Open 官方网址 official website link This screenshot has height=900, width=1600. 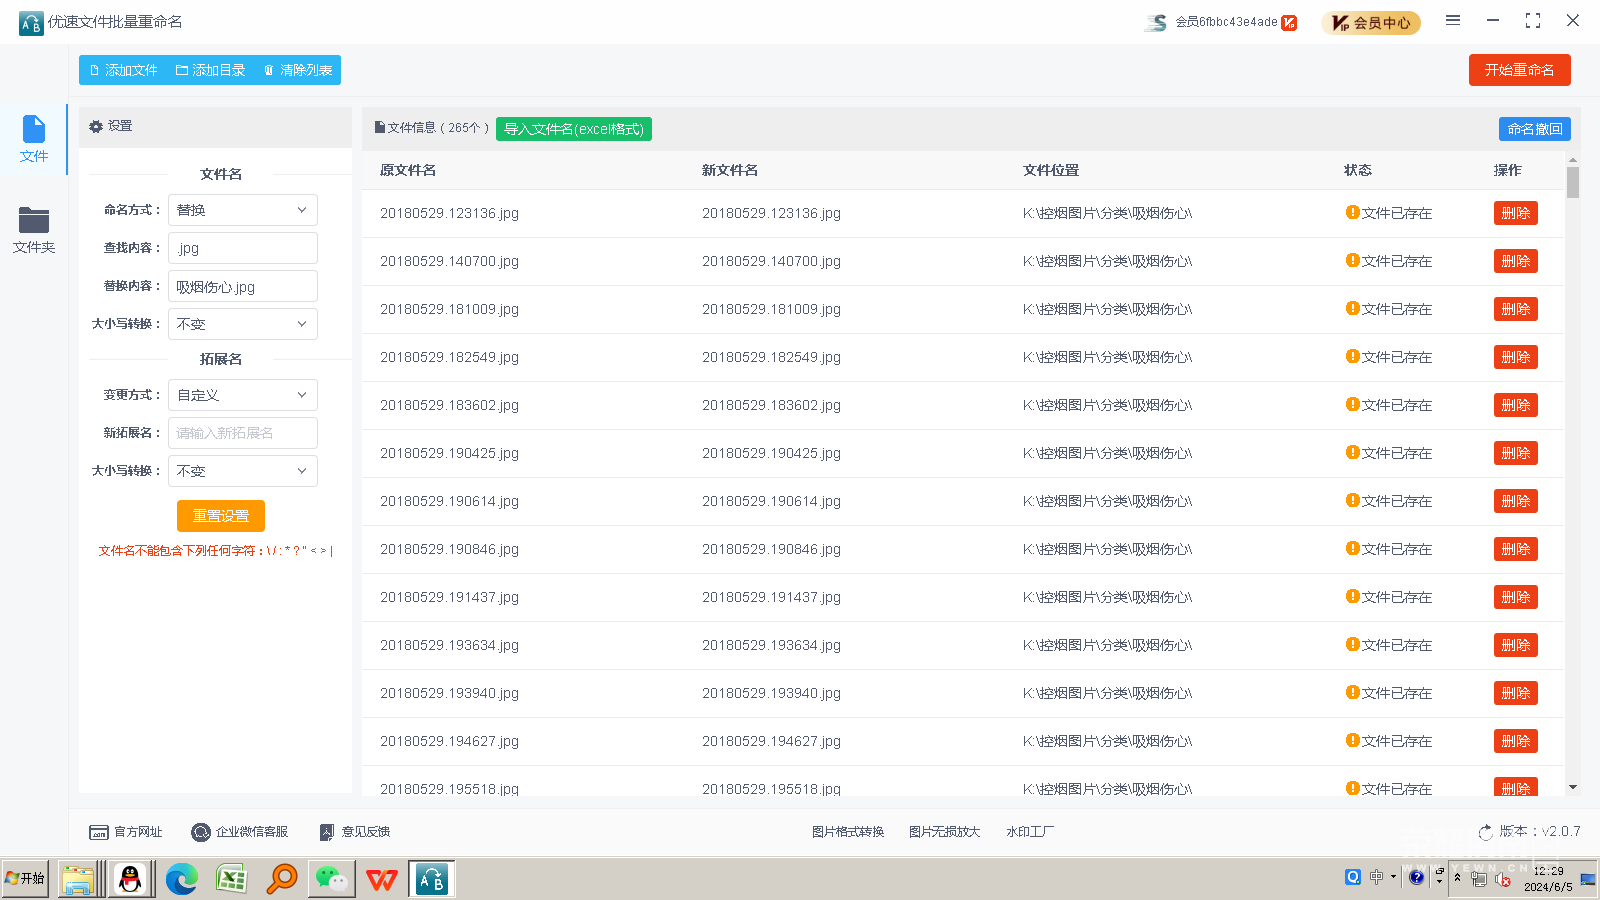[126, 832]
